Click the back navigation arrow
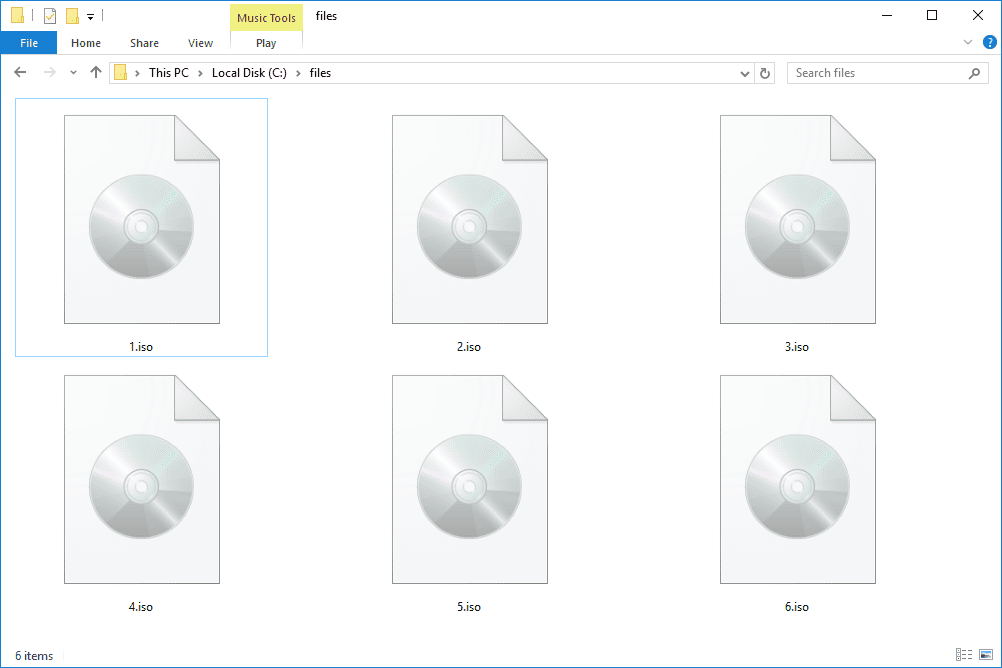The height and width of the screenshot is (668, 1002). [x=20, y=72]
